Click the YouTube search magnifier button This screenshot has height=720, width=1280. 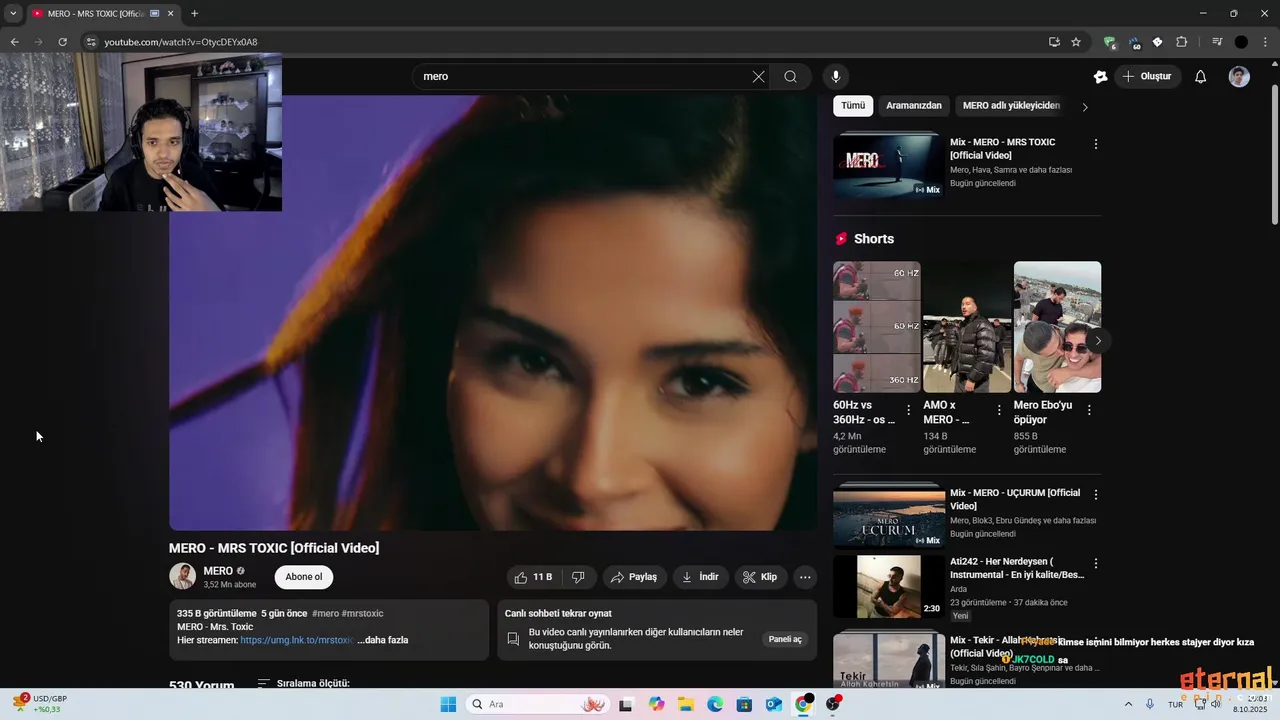point(790,76)
